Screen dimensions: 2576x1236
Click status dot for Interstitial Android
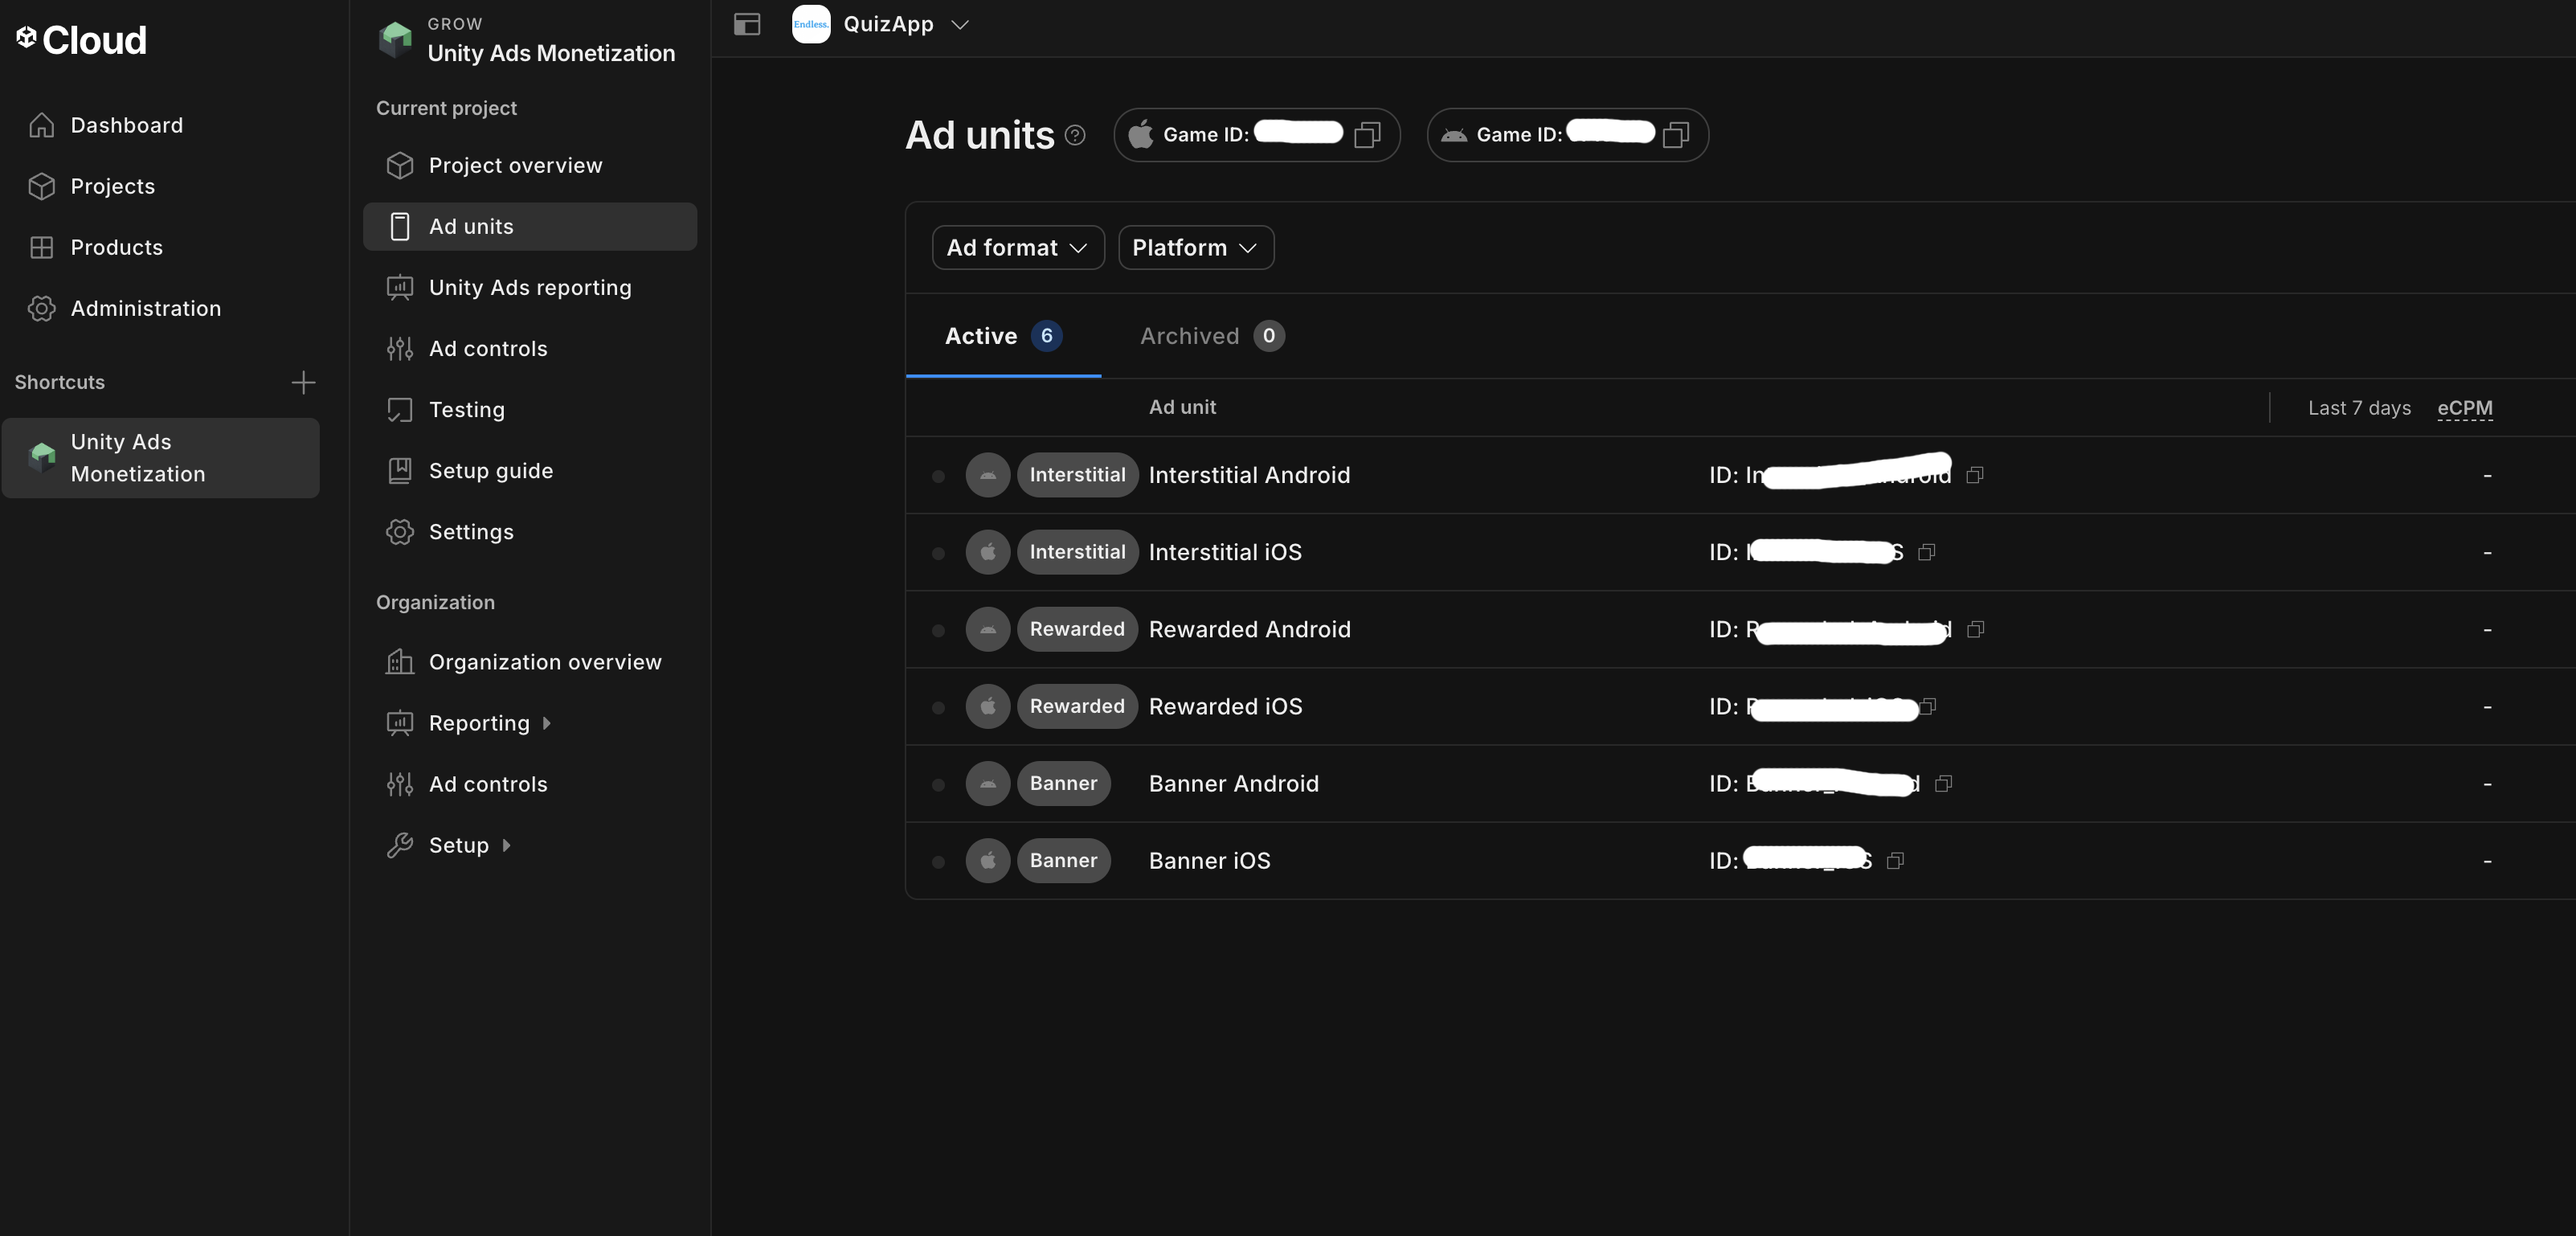coord(938,476)
